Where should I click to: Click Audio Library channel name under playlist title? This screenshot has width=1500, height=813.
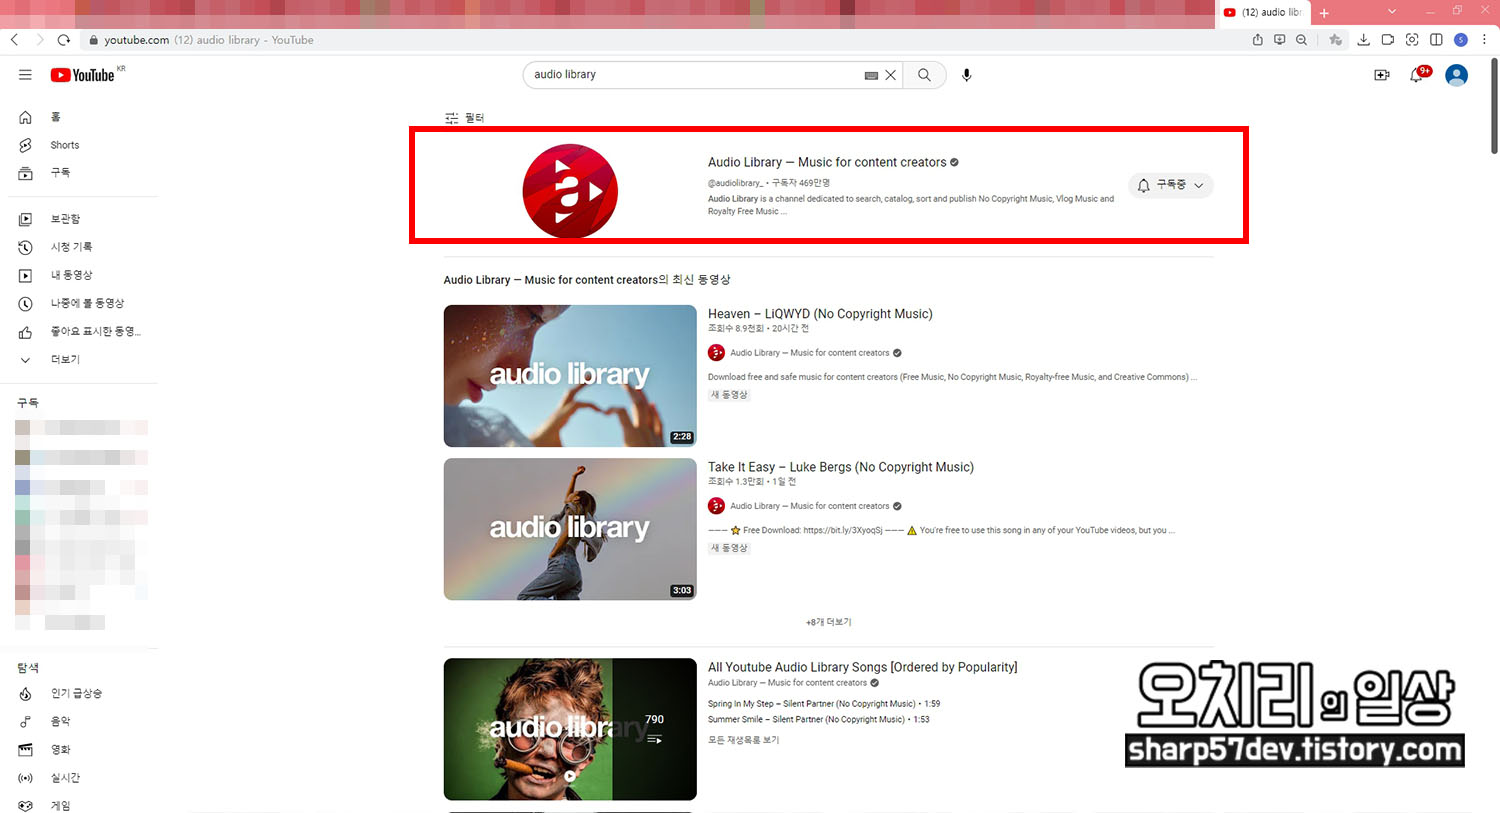(787, 683)
